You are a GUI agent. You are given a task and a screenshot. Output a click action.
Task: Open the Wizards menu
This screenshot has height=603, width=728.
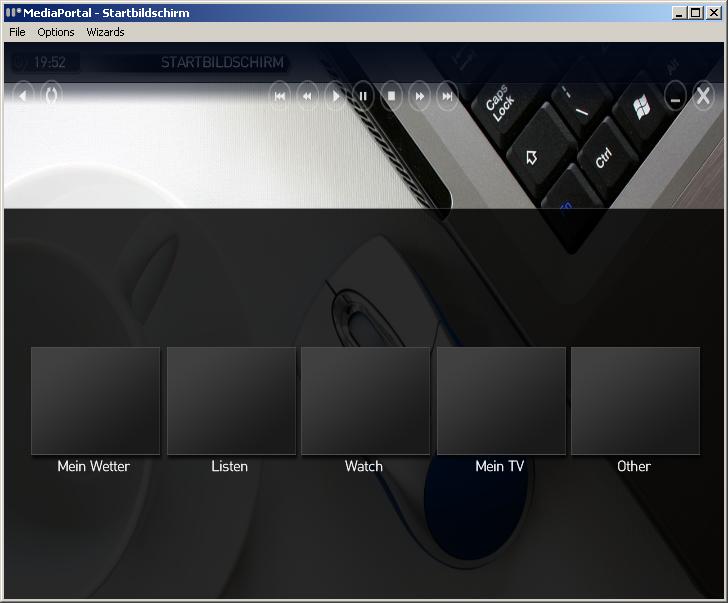click(105, 32)
